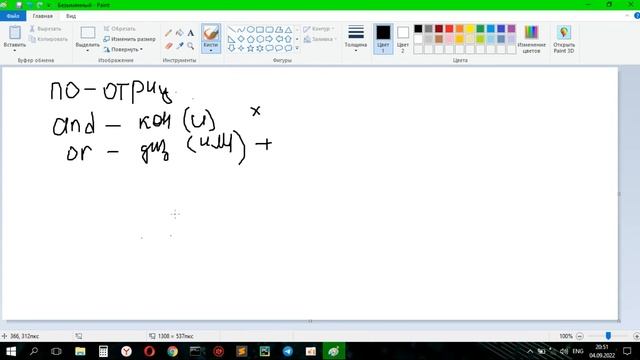Open the Paint Help question mark icon

pyautogui.click(x=637, y=16)
